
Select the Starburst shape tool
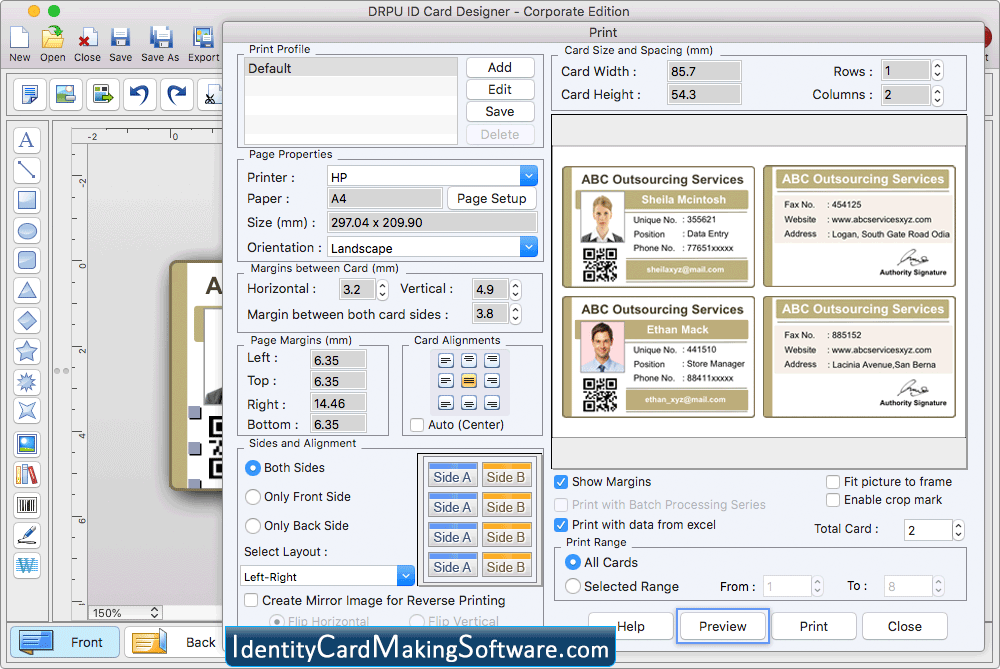coord(27,381)
